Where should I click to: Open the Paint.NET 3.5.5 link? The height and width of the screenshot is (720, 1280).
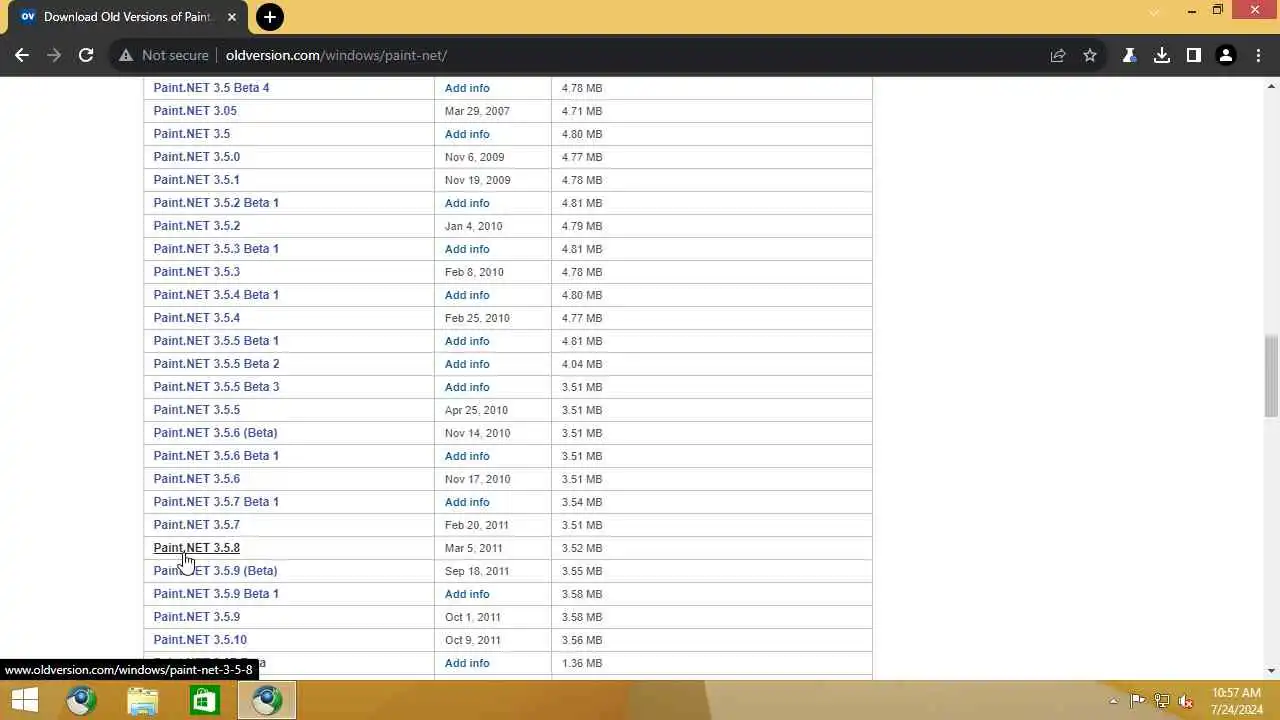coord(196,410)
